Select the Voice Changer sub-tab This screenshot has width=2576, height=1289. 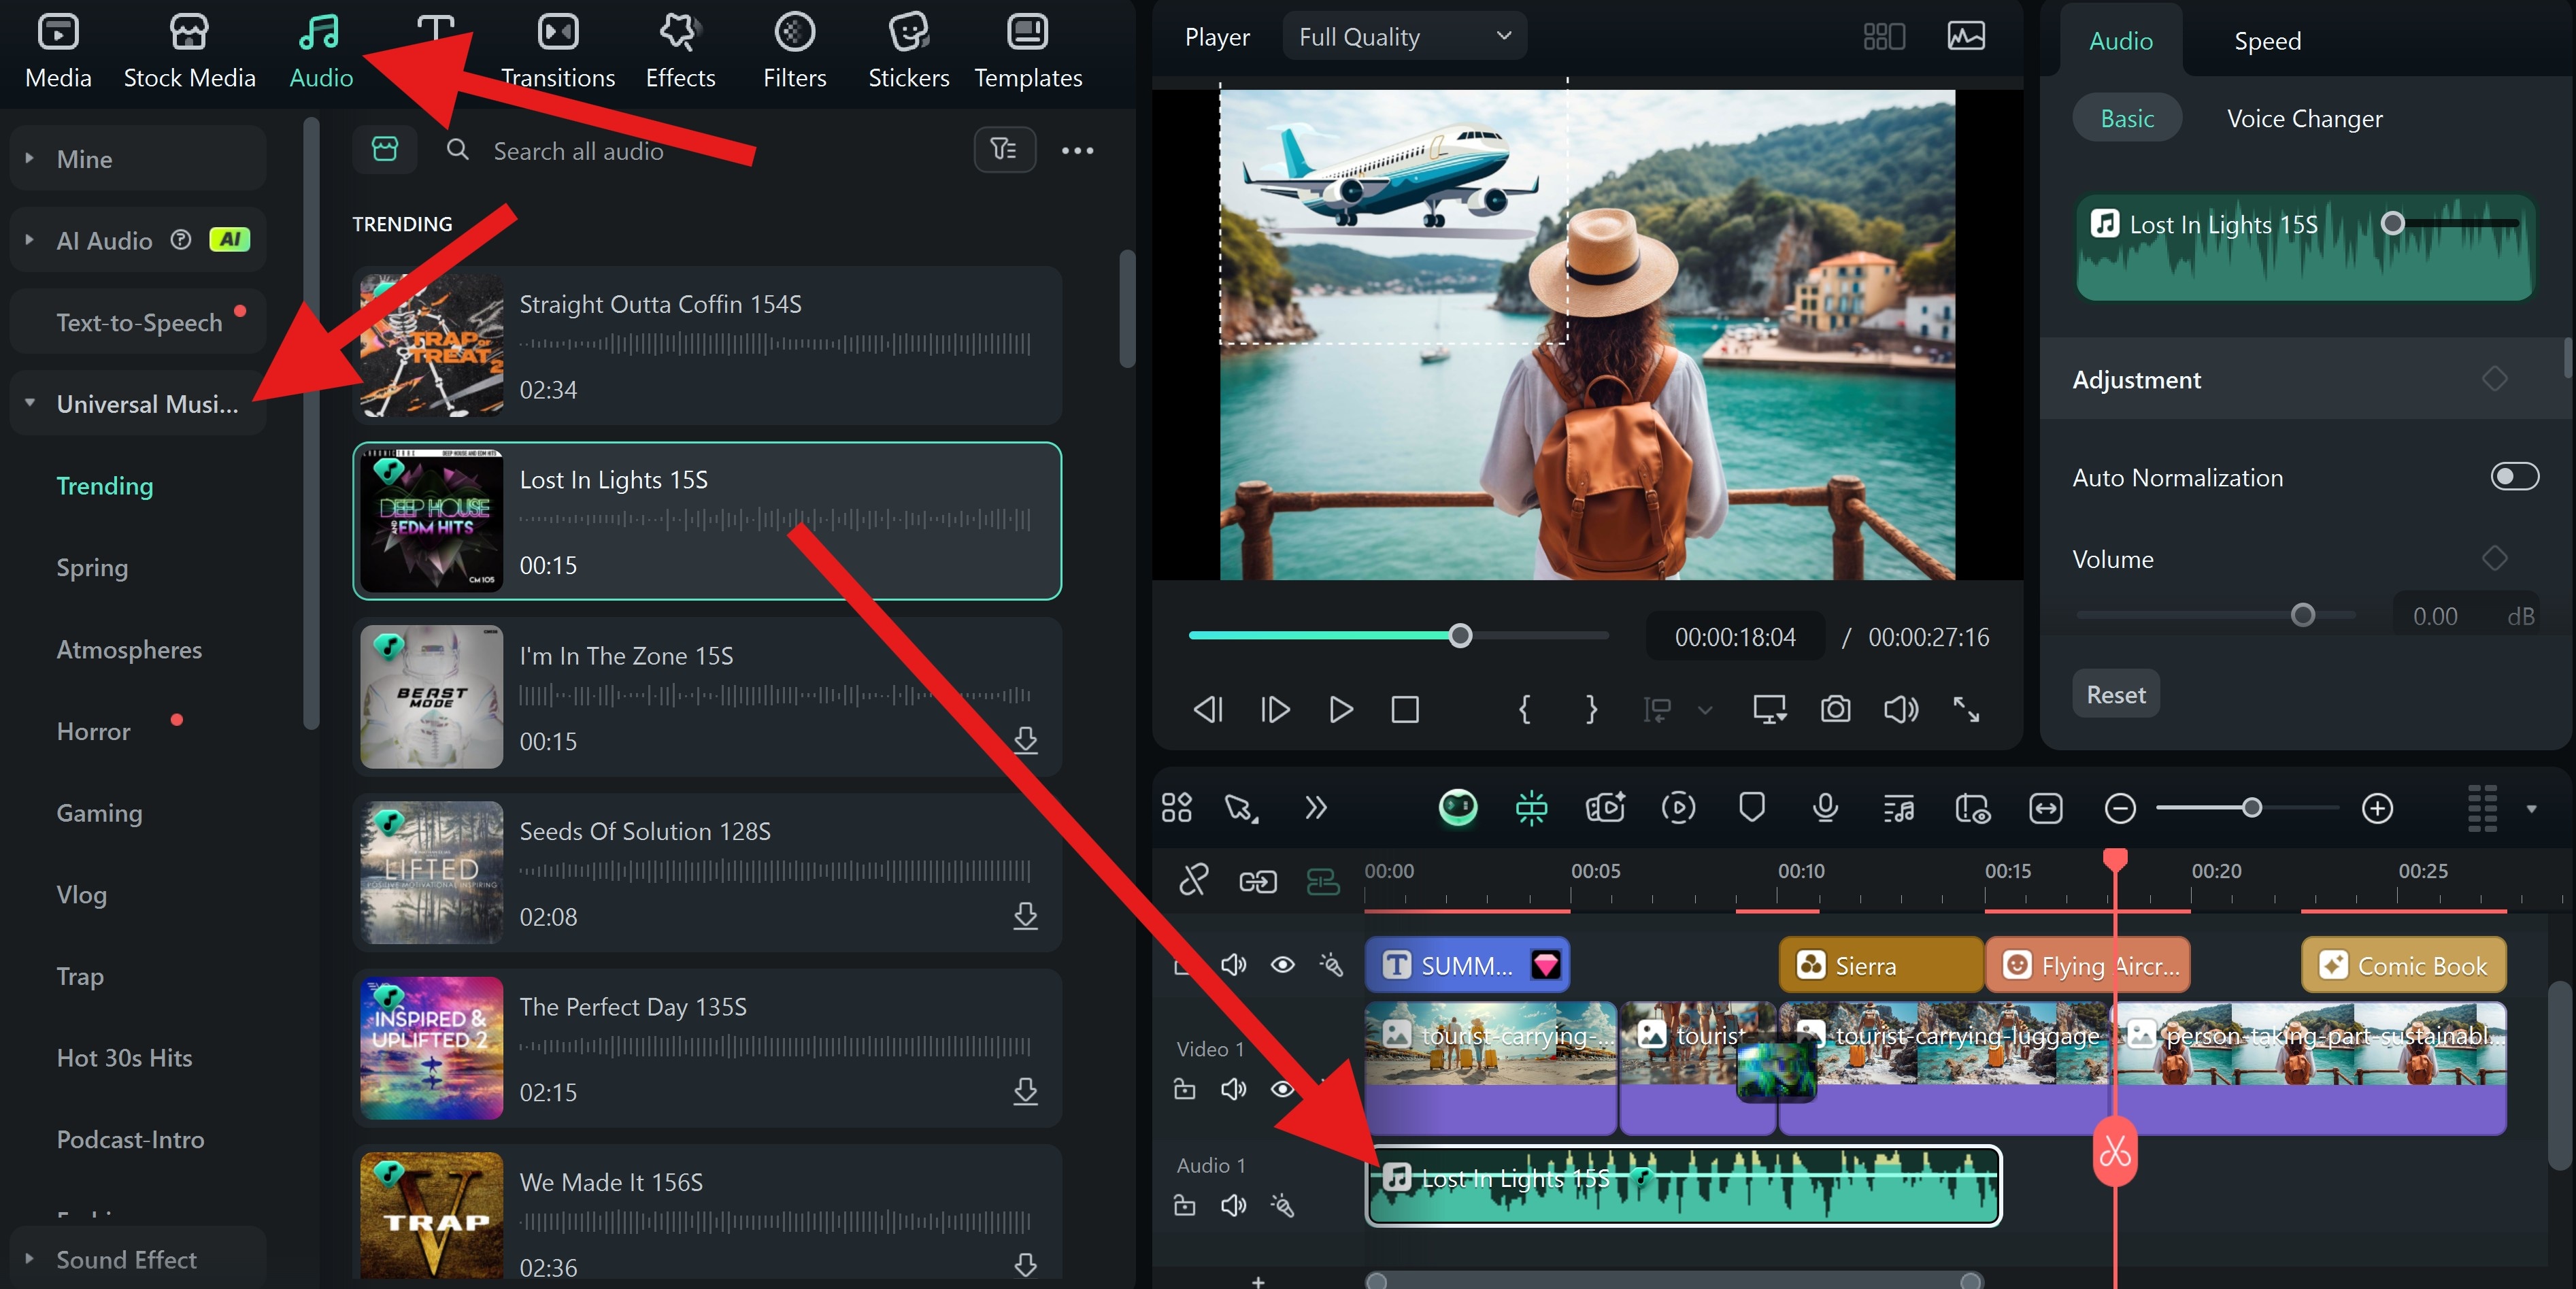pyautogui.click(x=2304, y=118)
